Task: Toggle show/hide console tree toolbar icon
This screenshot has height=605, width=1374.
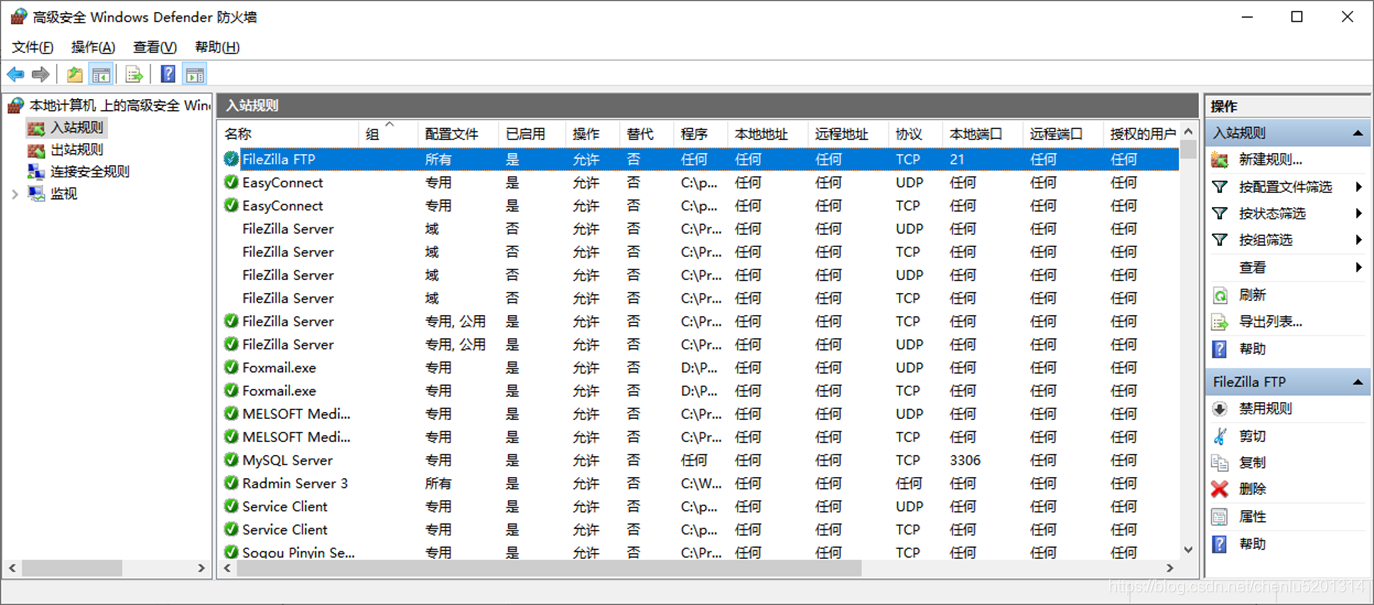Action: click(x=101, y=74)
